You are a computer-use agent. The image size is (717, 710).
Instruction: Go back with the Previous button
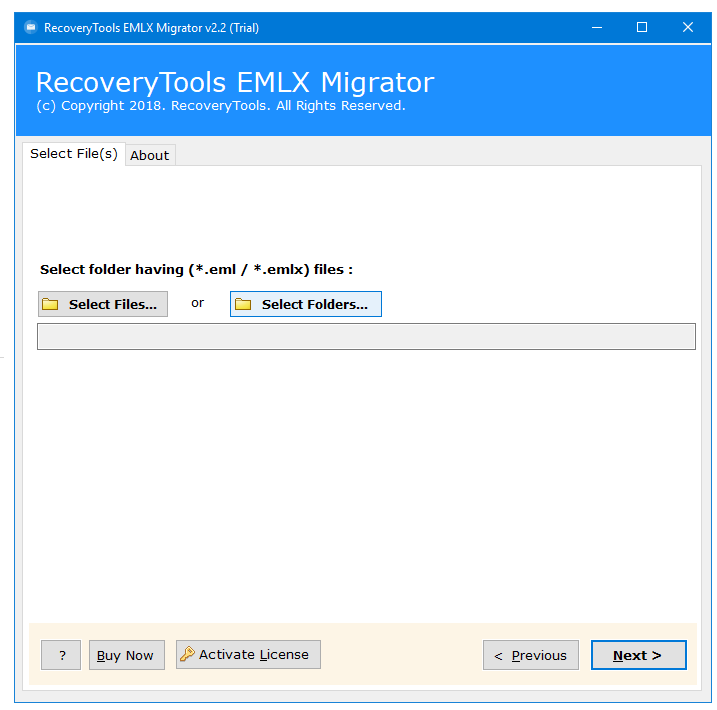(x=531, y=655)
